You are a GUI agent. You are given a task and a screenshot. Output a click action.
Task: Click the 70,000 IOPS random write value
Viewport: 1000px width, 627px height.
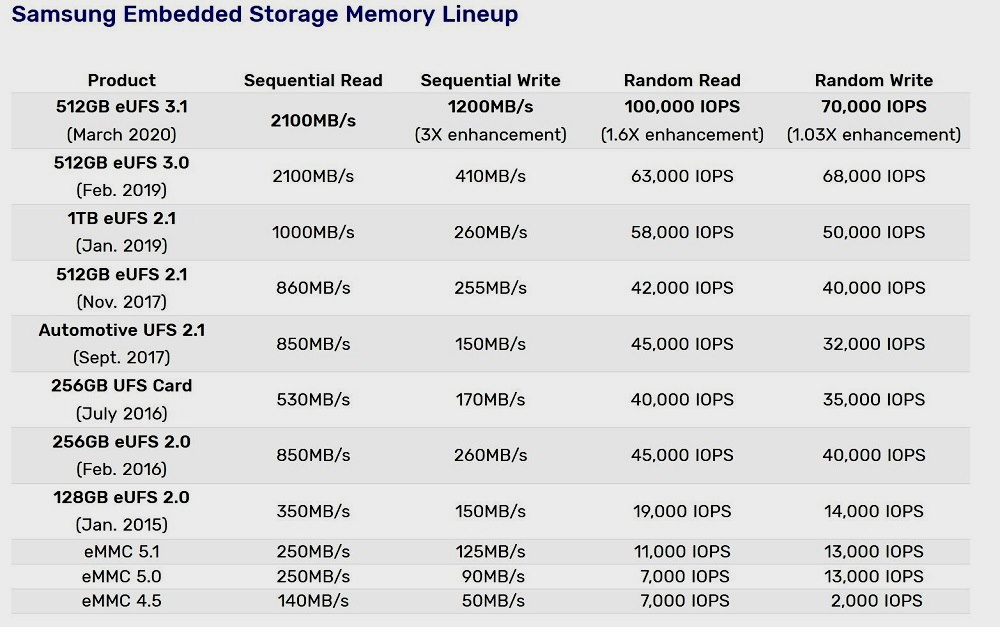pos(873,106)
